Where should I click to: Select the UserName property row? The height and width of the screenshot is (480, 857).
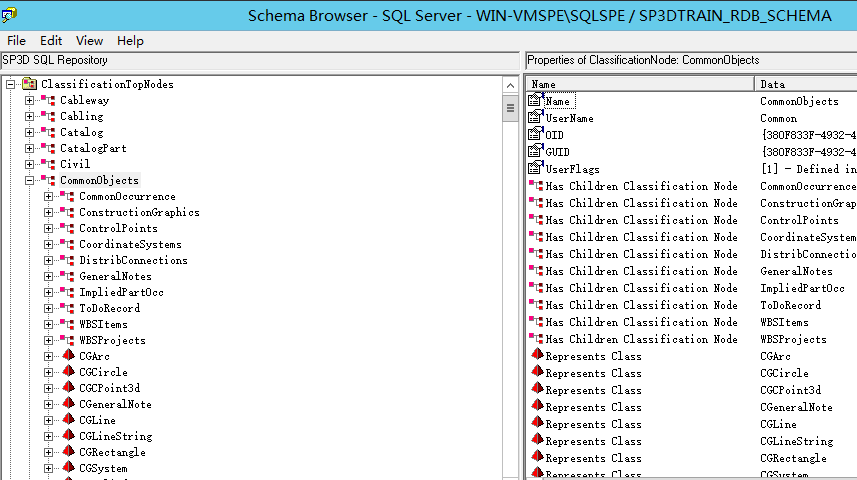692,118
